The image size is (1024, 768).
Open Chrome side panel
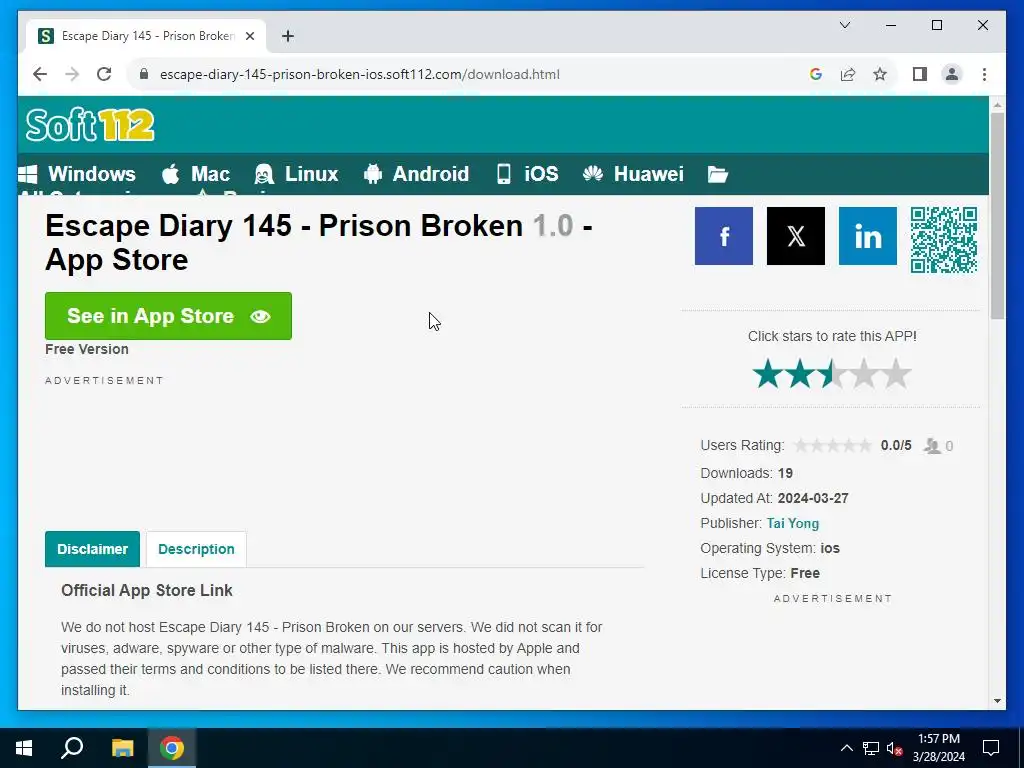coord(920,74)
